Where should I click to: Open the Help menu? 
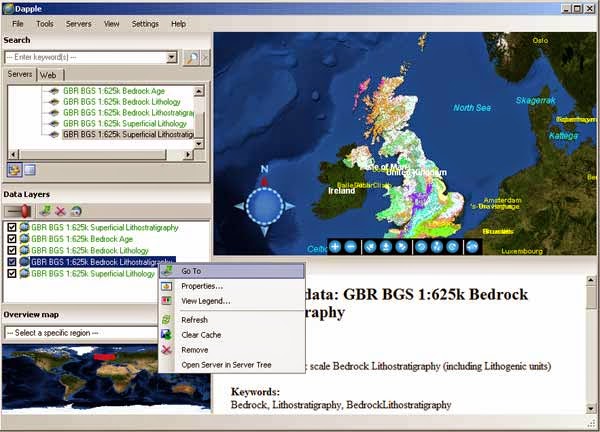pyautogui.click(x=178, y=24)
